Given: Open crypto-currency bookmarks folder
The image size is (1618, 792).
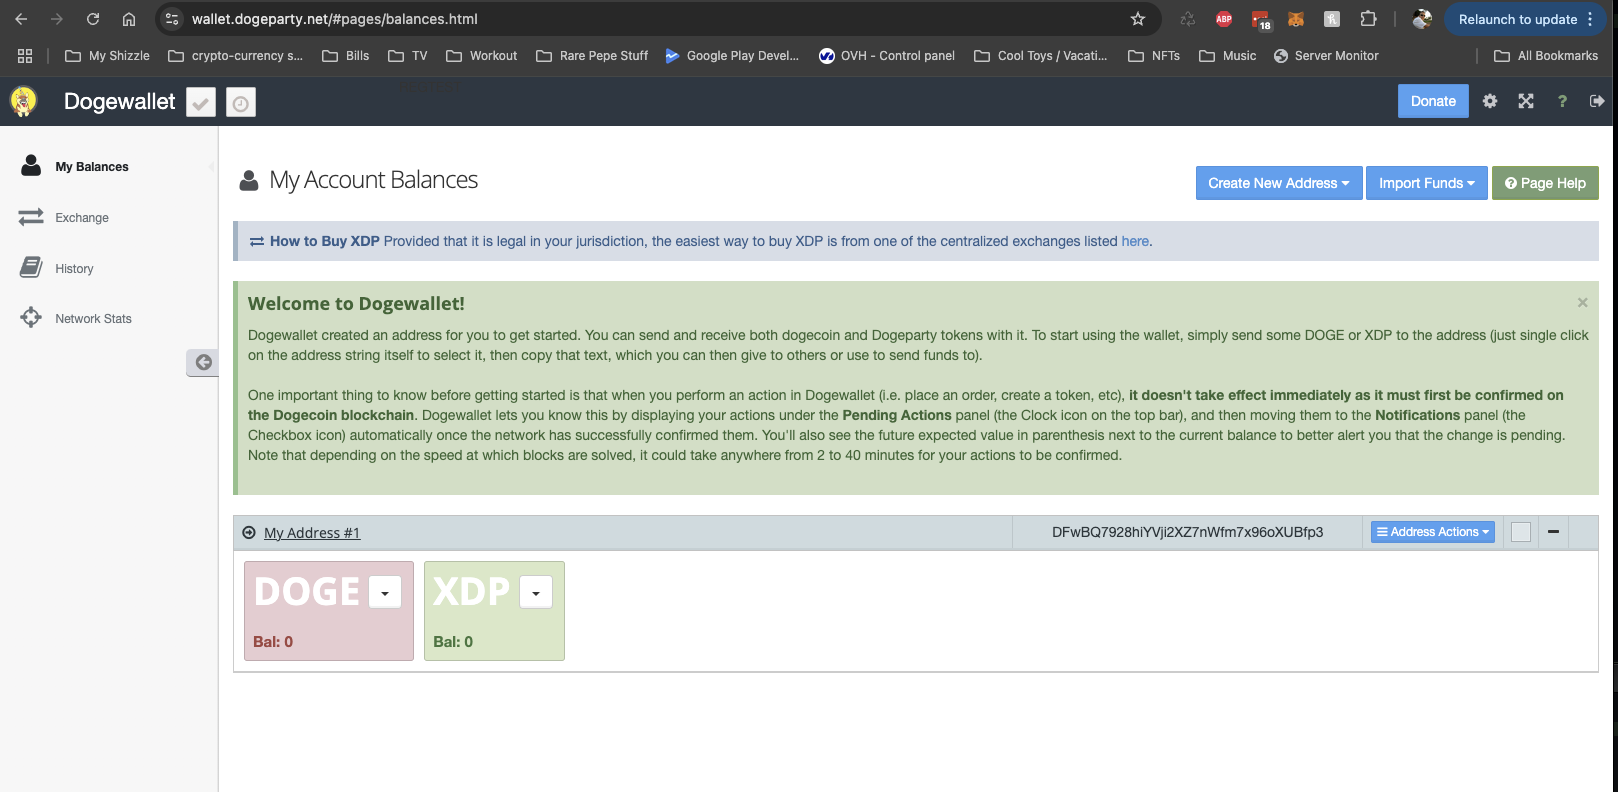Looking at the screenshot, I should [x=236, y=56].
